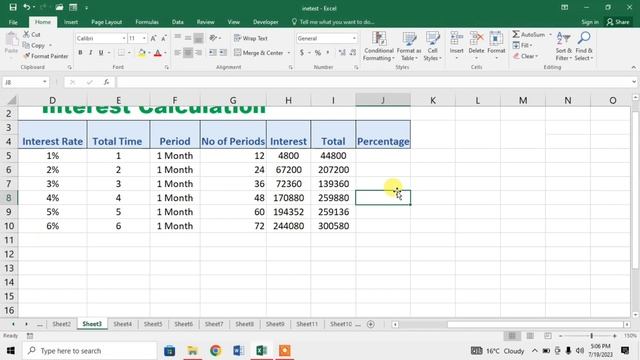Toggle Align Right

pos(198,53)
